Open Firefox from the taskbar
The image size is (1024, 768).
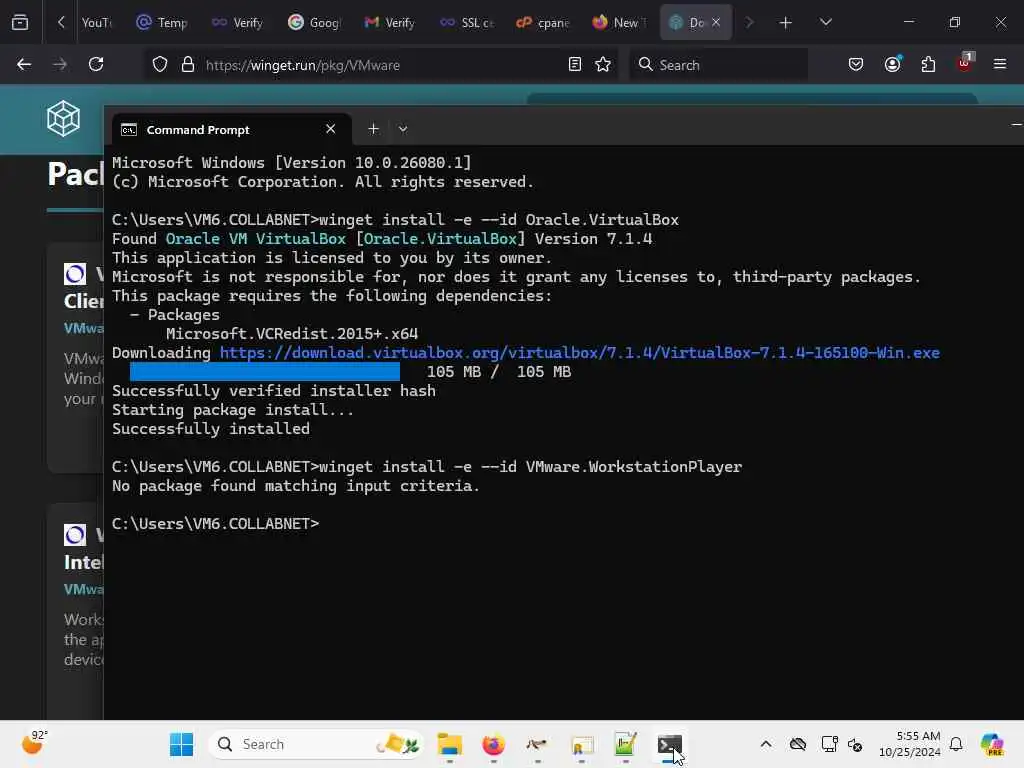pos(493,744)
